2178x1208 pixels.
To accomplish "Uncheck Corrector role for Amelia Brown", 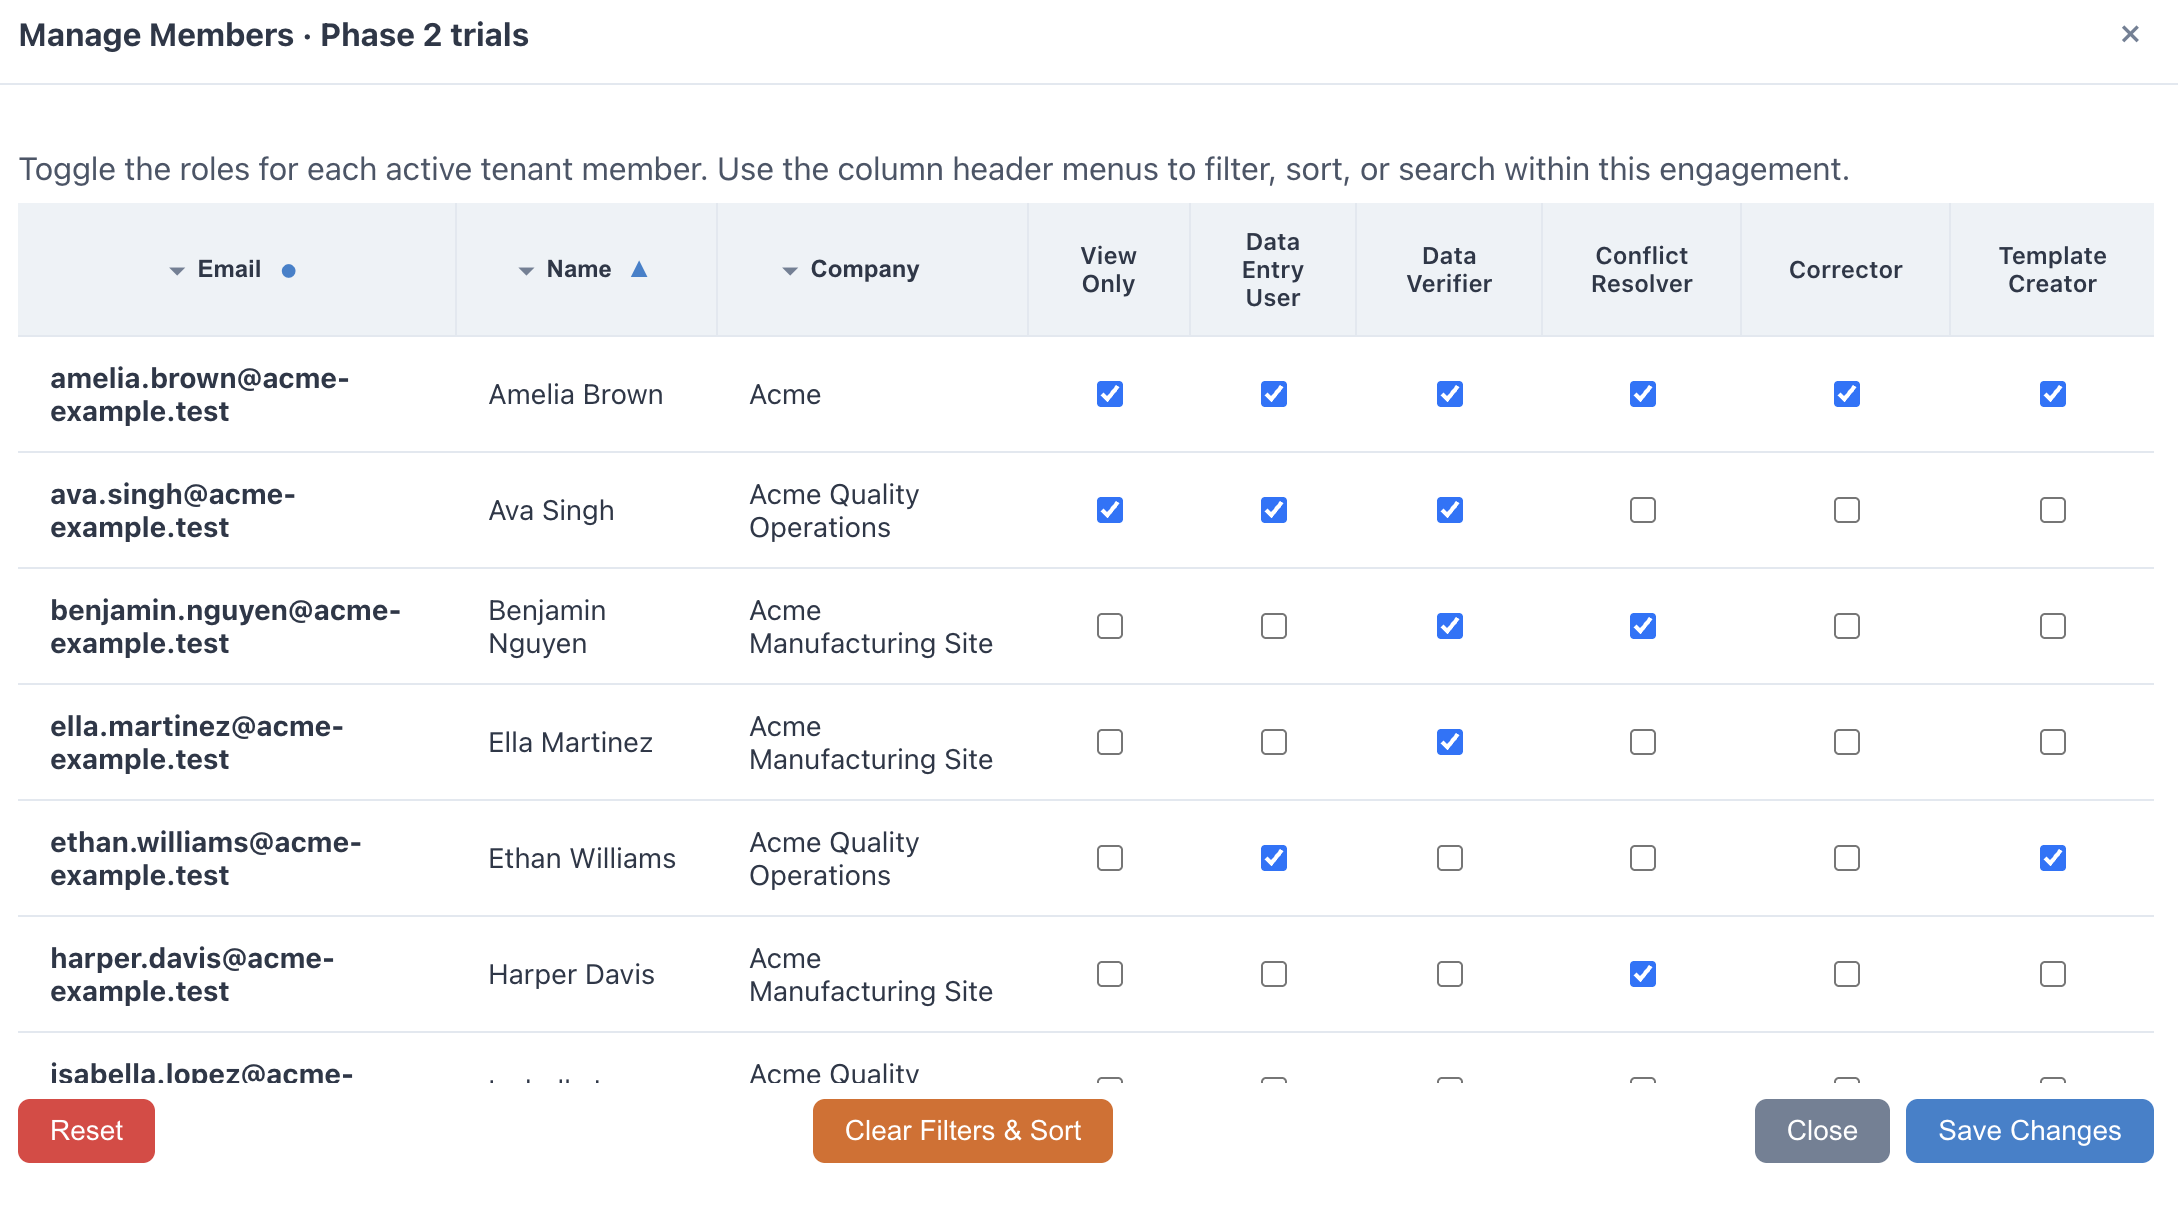I will pos(1845,394).
